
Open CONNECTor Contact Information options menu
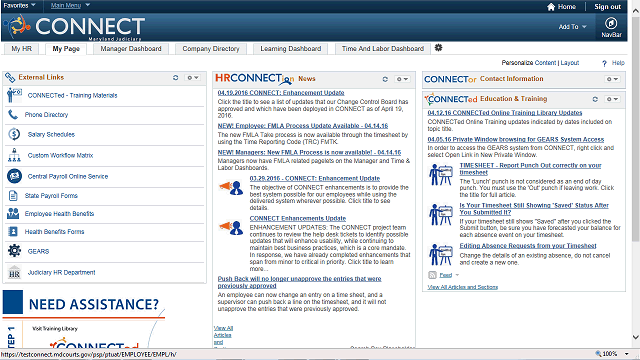coord(612,79)
